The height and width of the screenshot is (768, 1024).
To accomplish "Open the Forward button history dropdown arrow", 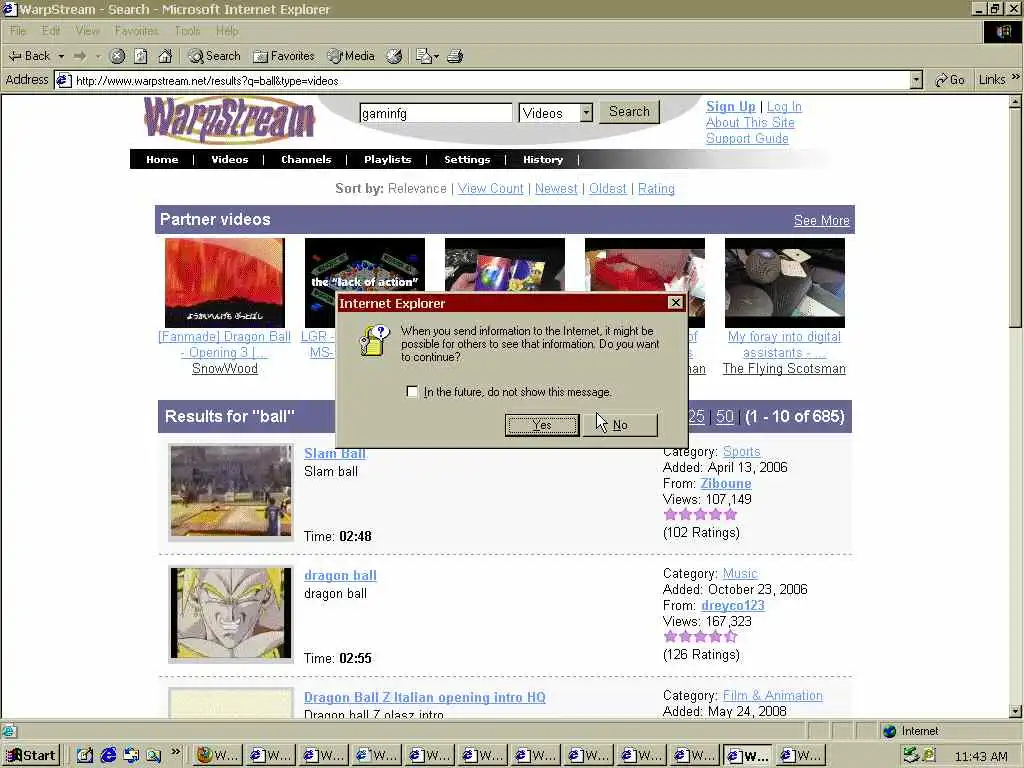I will [x=98, y=57].
